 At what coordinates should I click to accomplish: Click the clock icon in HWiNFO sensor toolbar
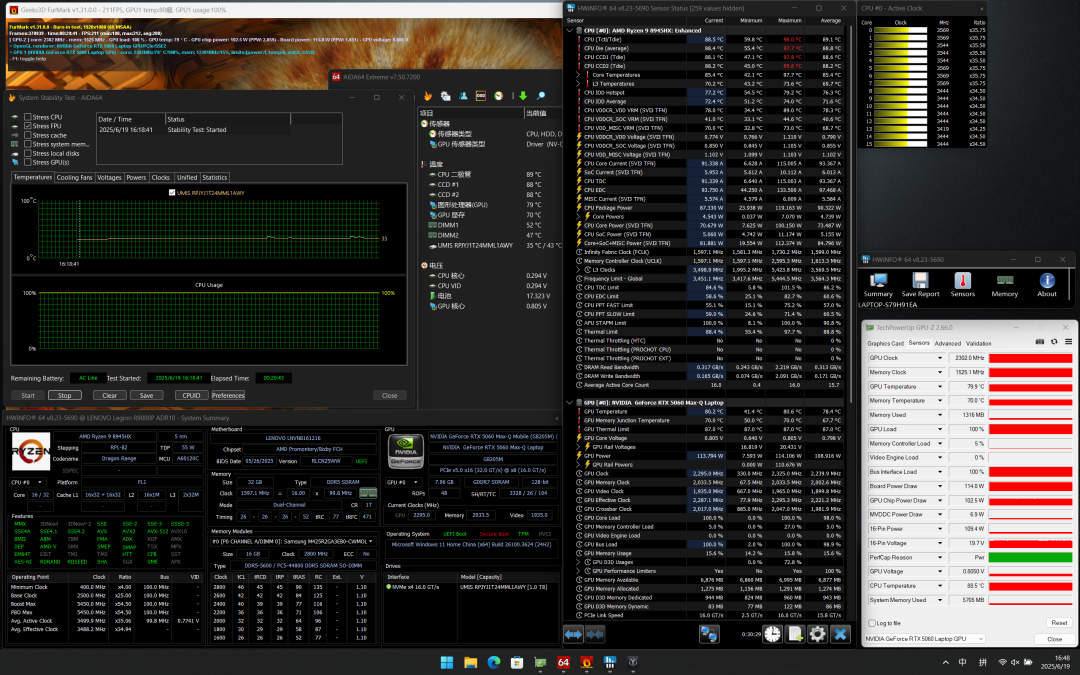(773, 634)
